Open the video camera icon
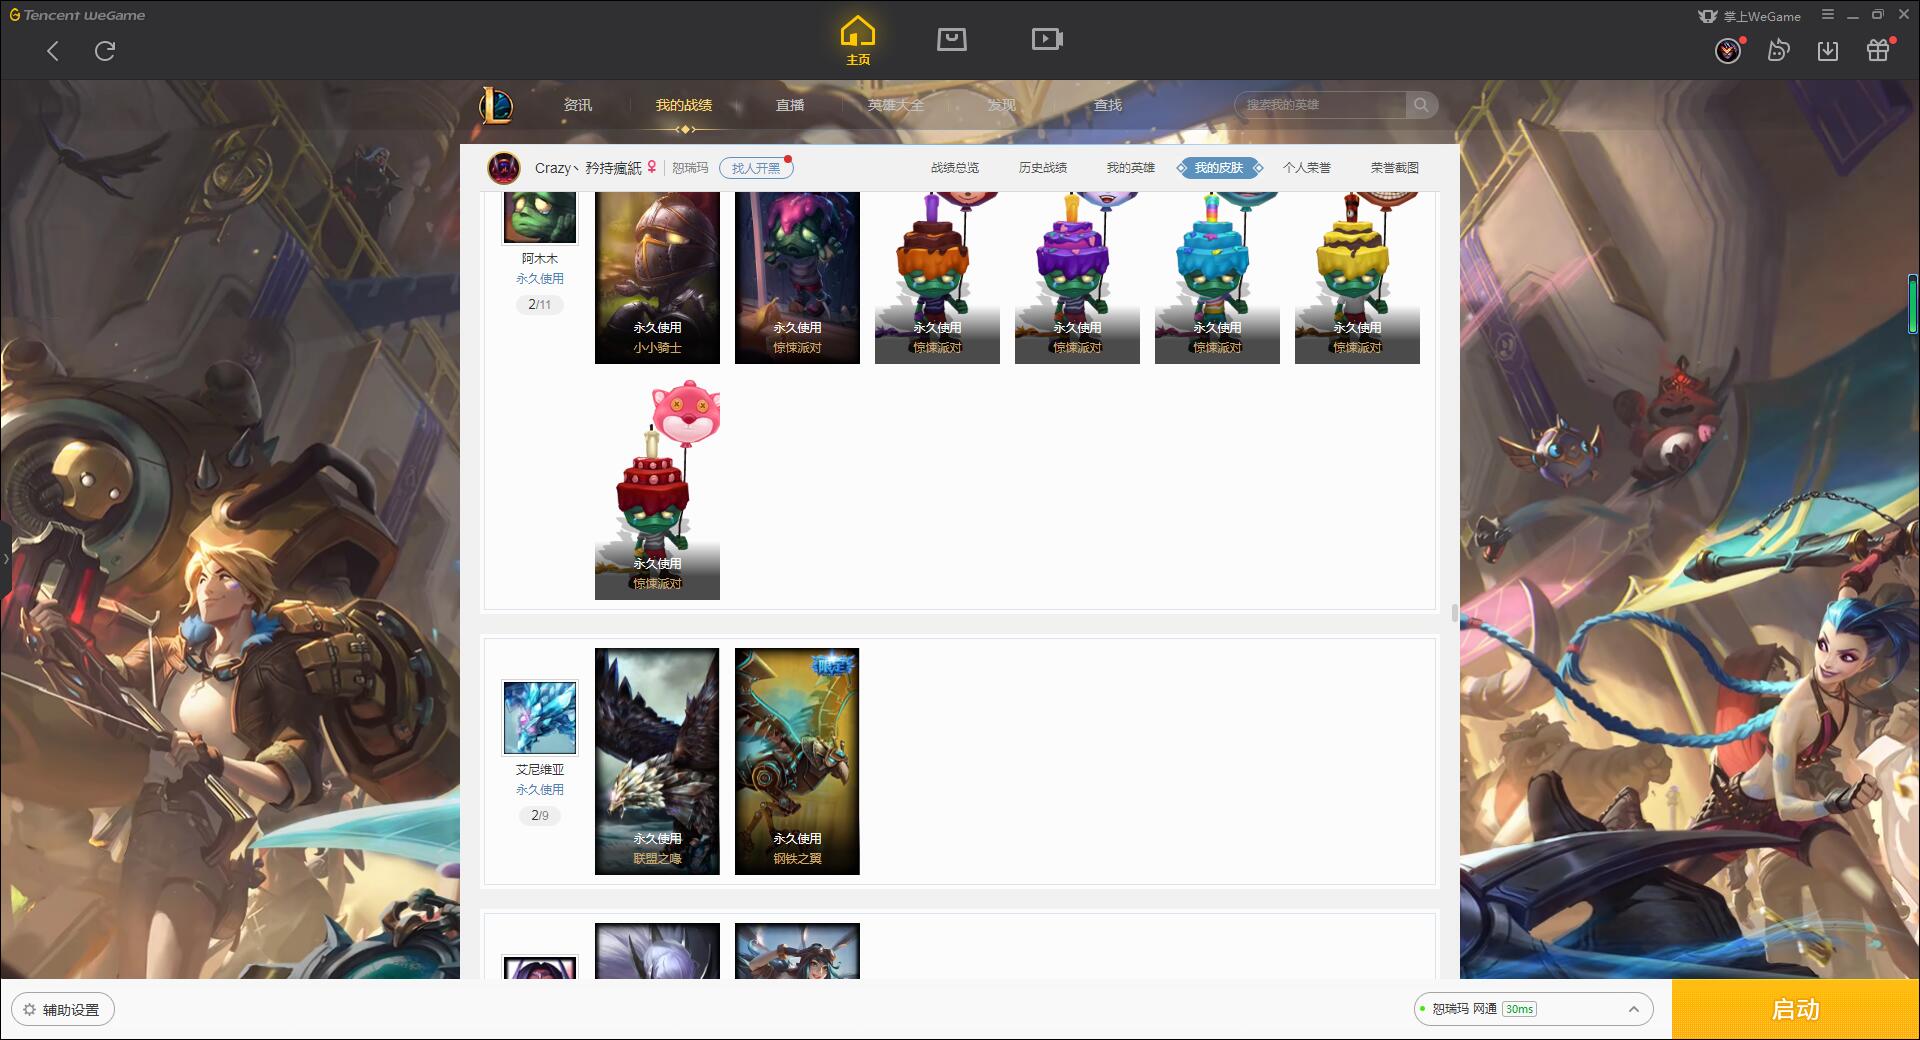The width and height of the screenshot is (1920, 1040). [1047, 39]
